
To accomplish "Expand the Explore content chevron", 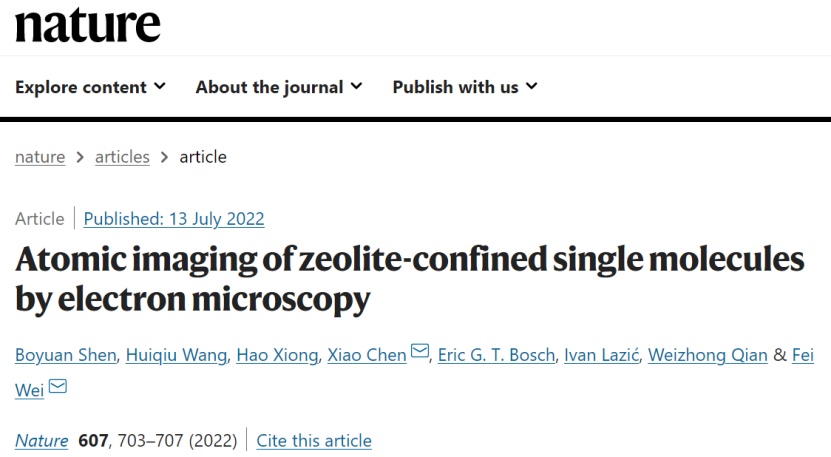I will (x=160, y=86).
